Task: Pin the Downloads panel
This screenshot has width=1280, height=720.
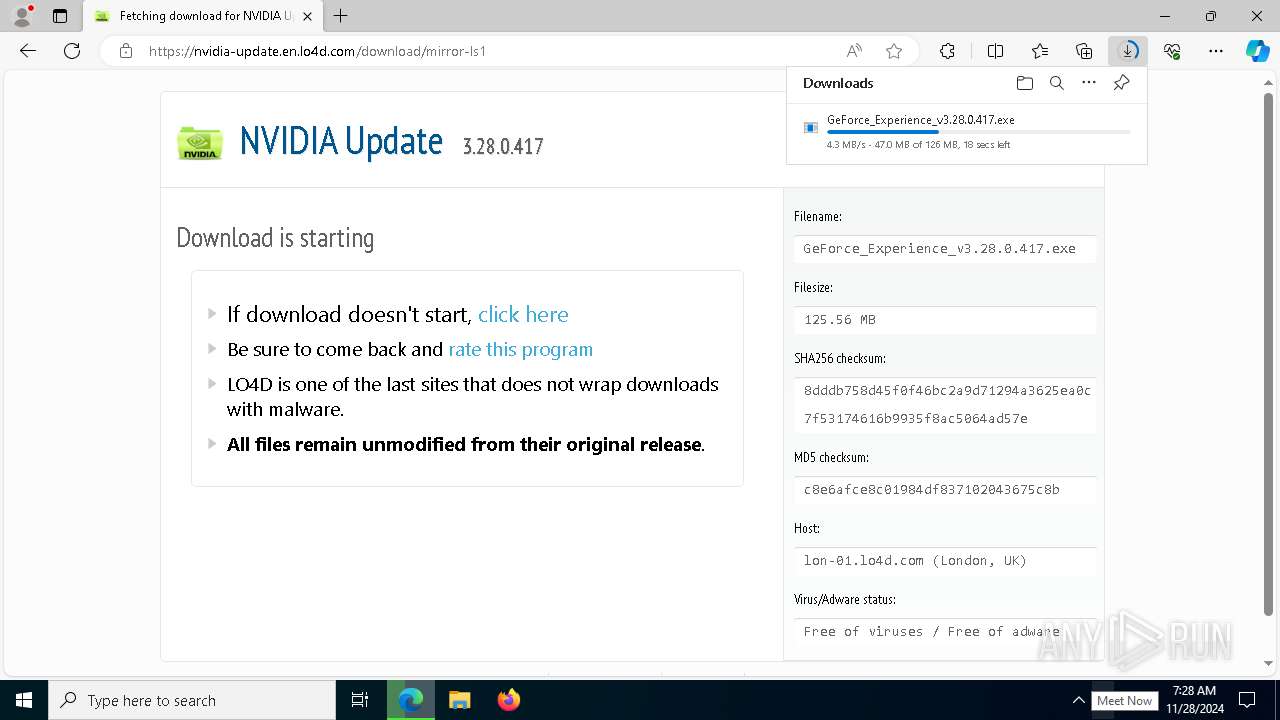Action: click(1121, 83)
